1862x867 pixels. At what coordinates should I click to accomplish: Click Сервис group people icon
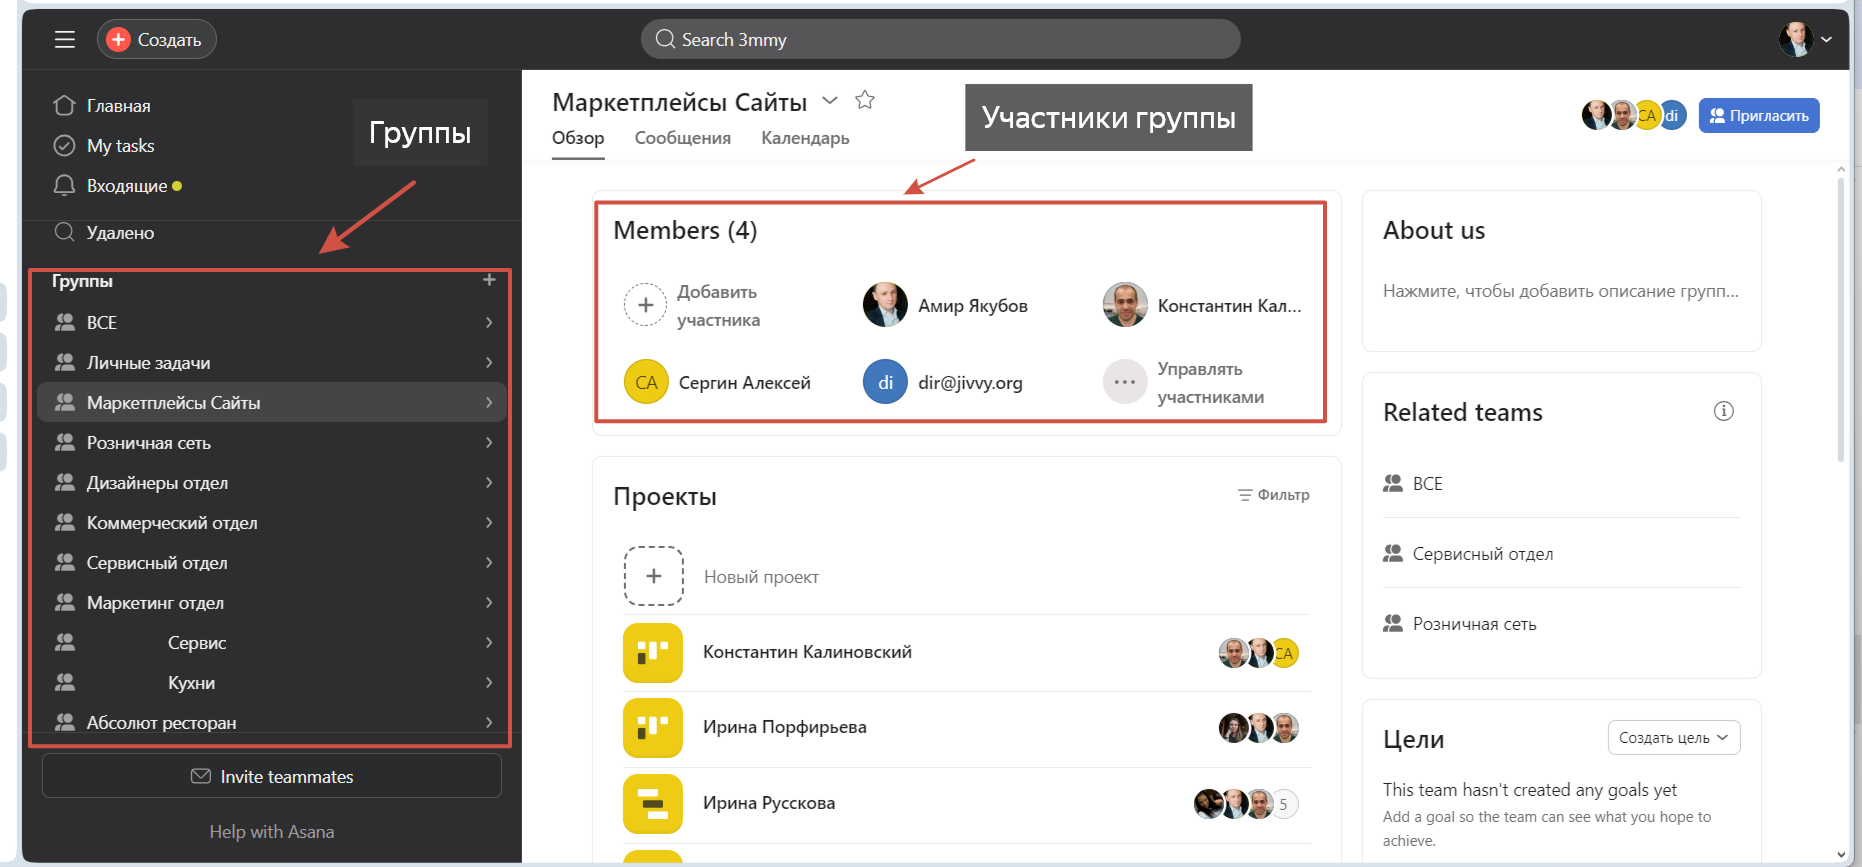coord(65,642)
